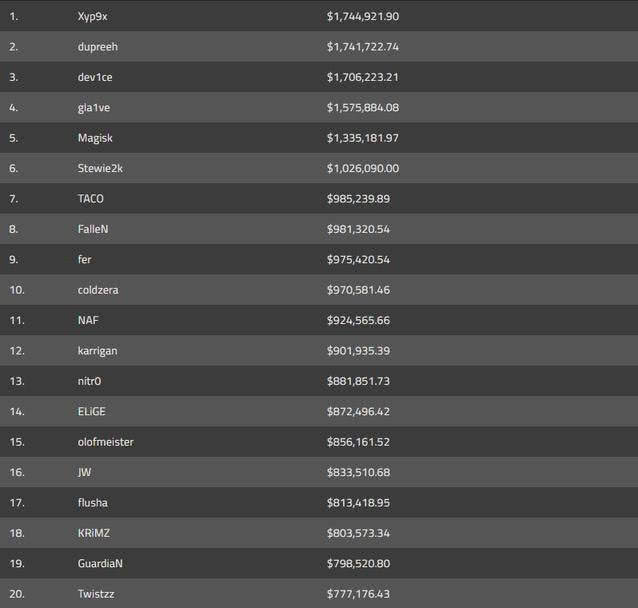Screen dimensions: 638x608
Task: Click the dupreeh player name
Action: pos(97,47)
